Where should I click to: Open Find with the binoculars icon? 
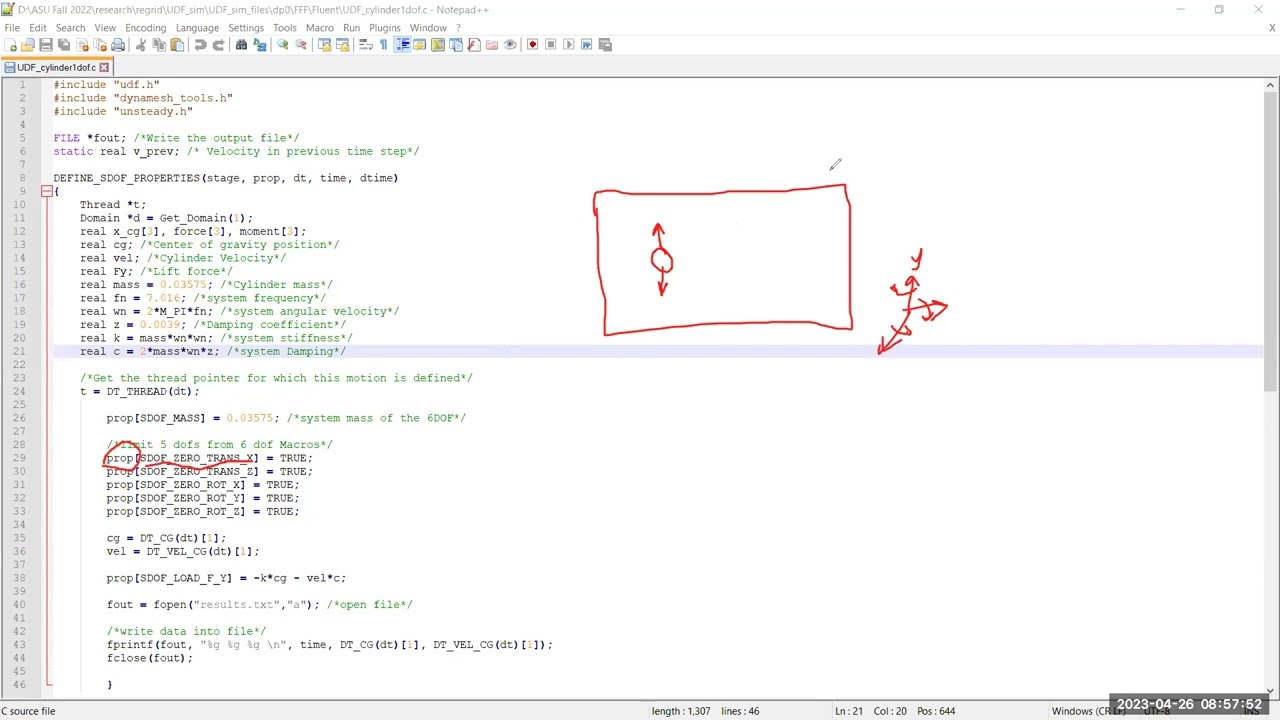(241, 45)
